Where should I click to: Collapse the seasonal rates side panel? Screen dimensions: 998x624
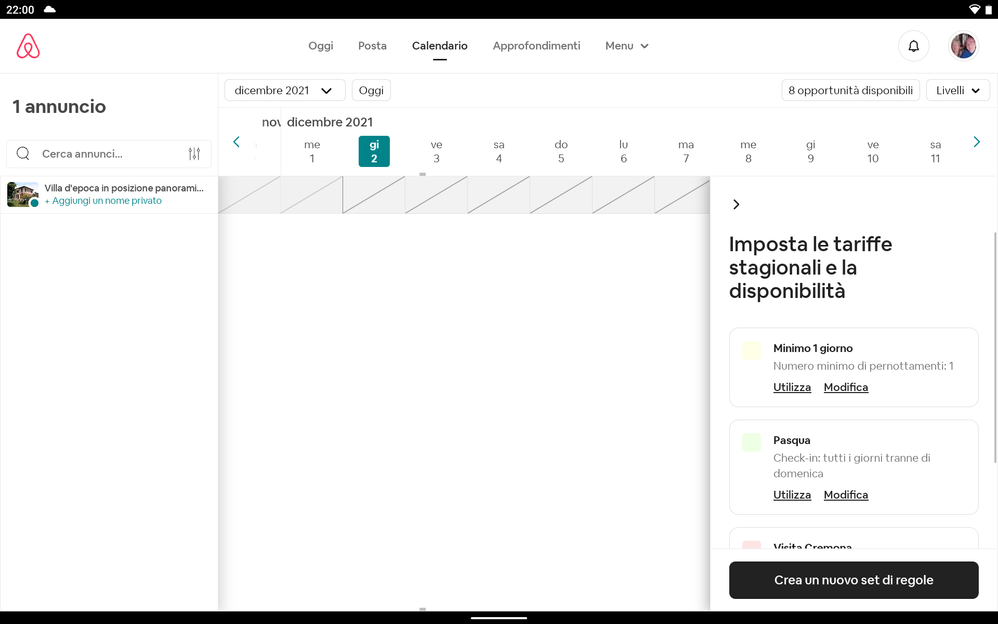click(x=737, y=204)
